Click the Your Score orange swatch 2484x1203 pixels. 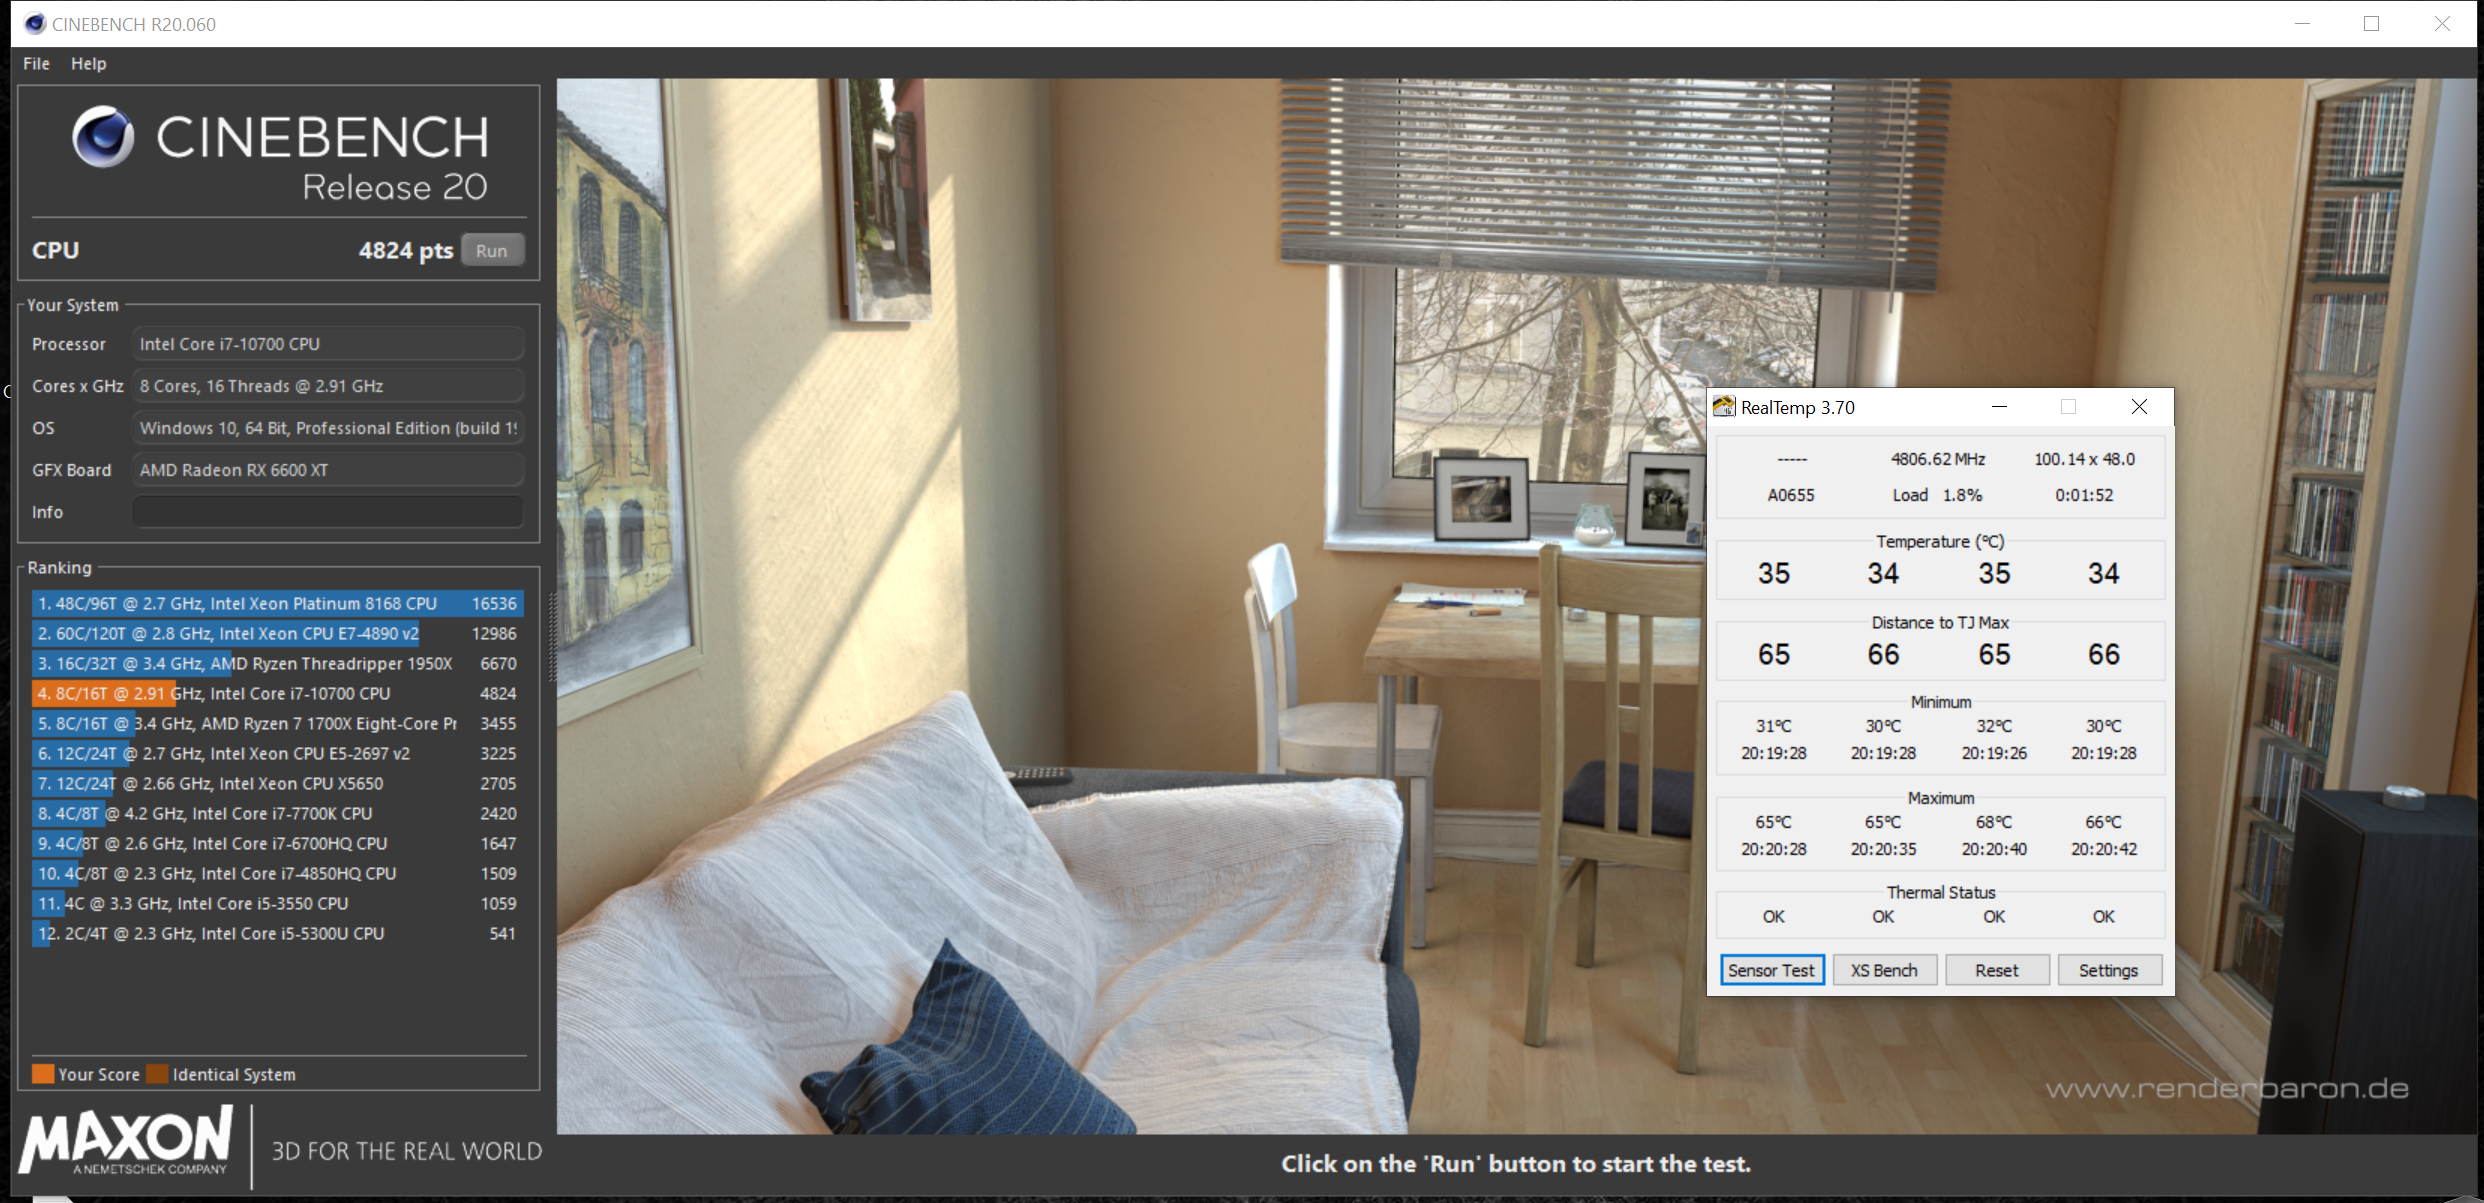[x=43, y=1074]
